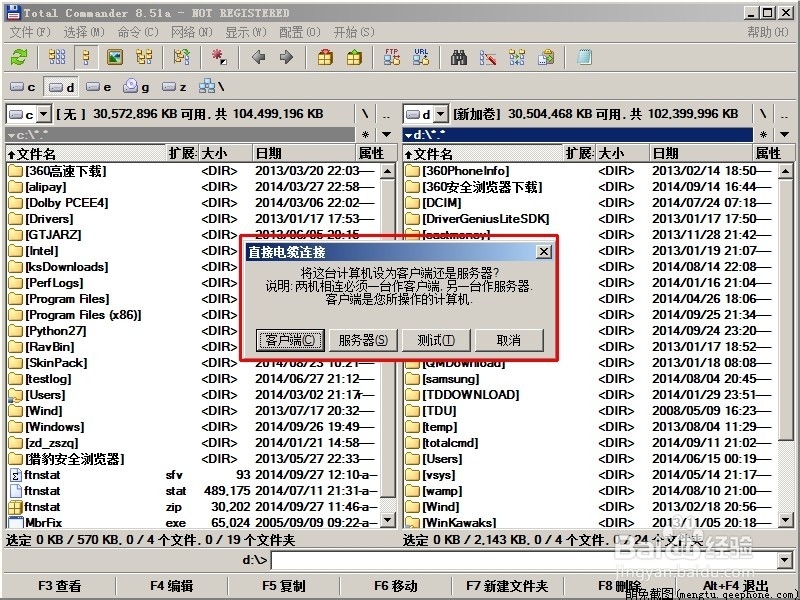Select drive d button in drive bar
The image size is (800, 600).
point(61,87)
